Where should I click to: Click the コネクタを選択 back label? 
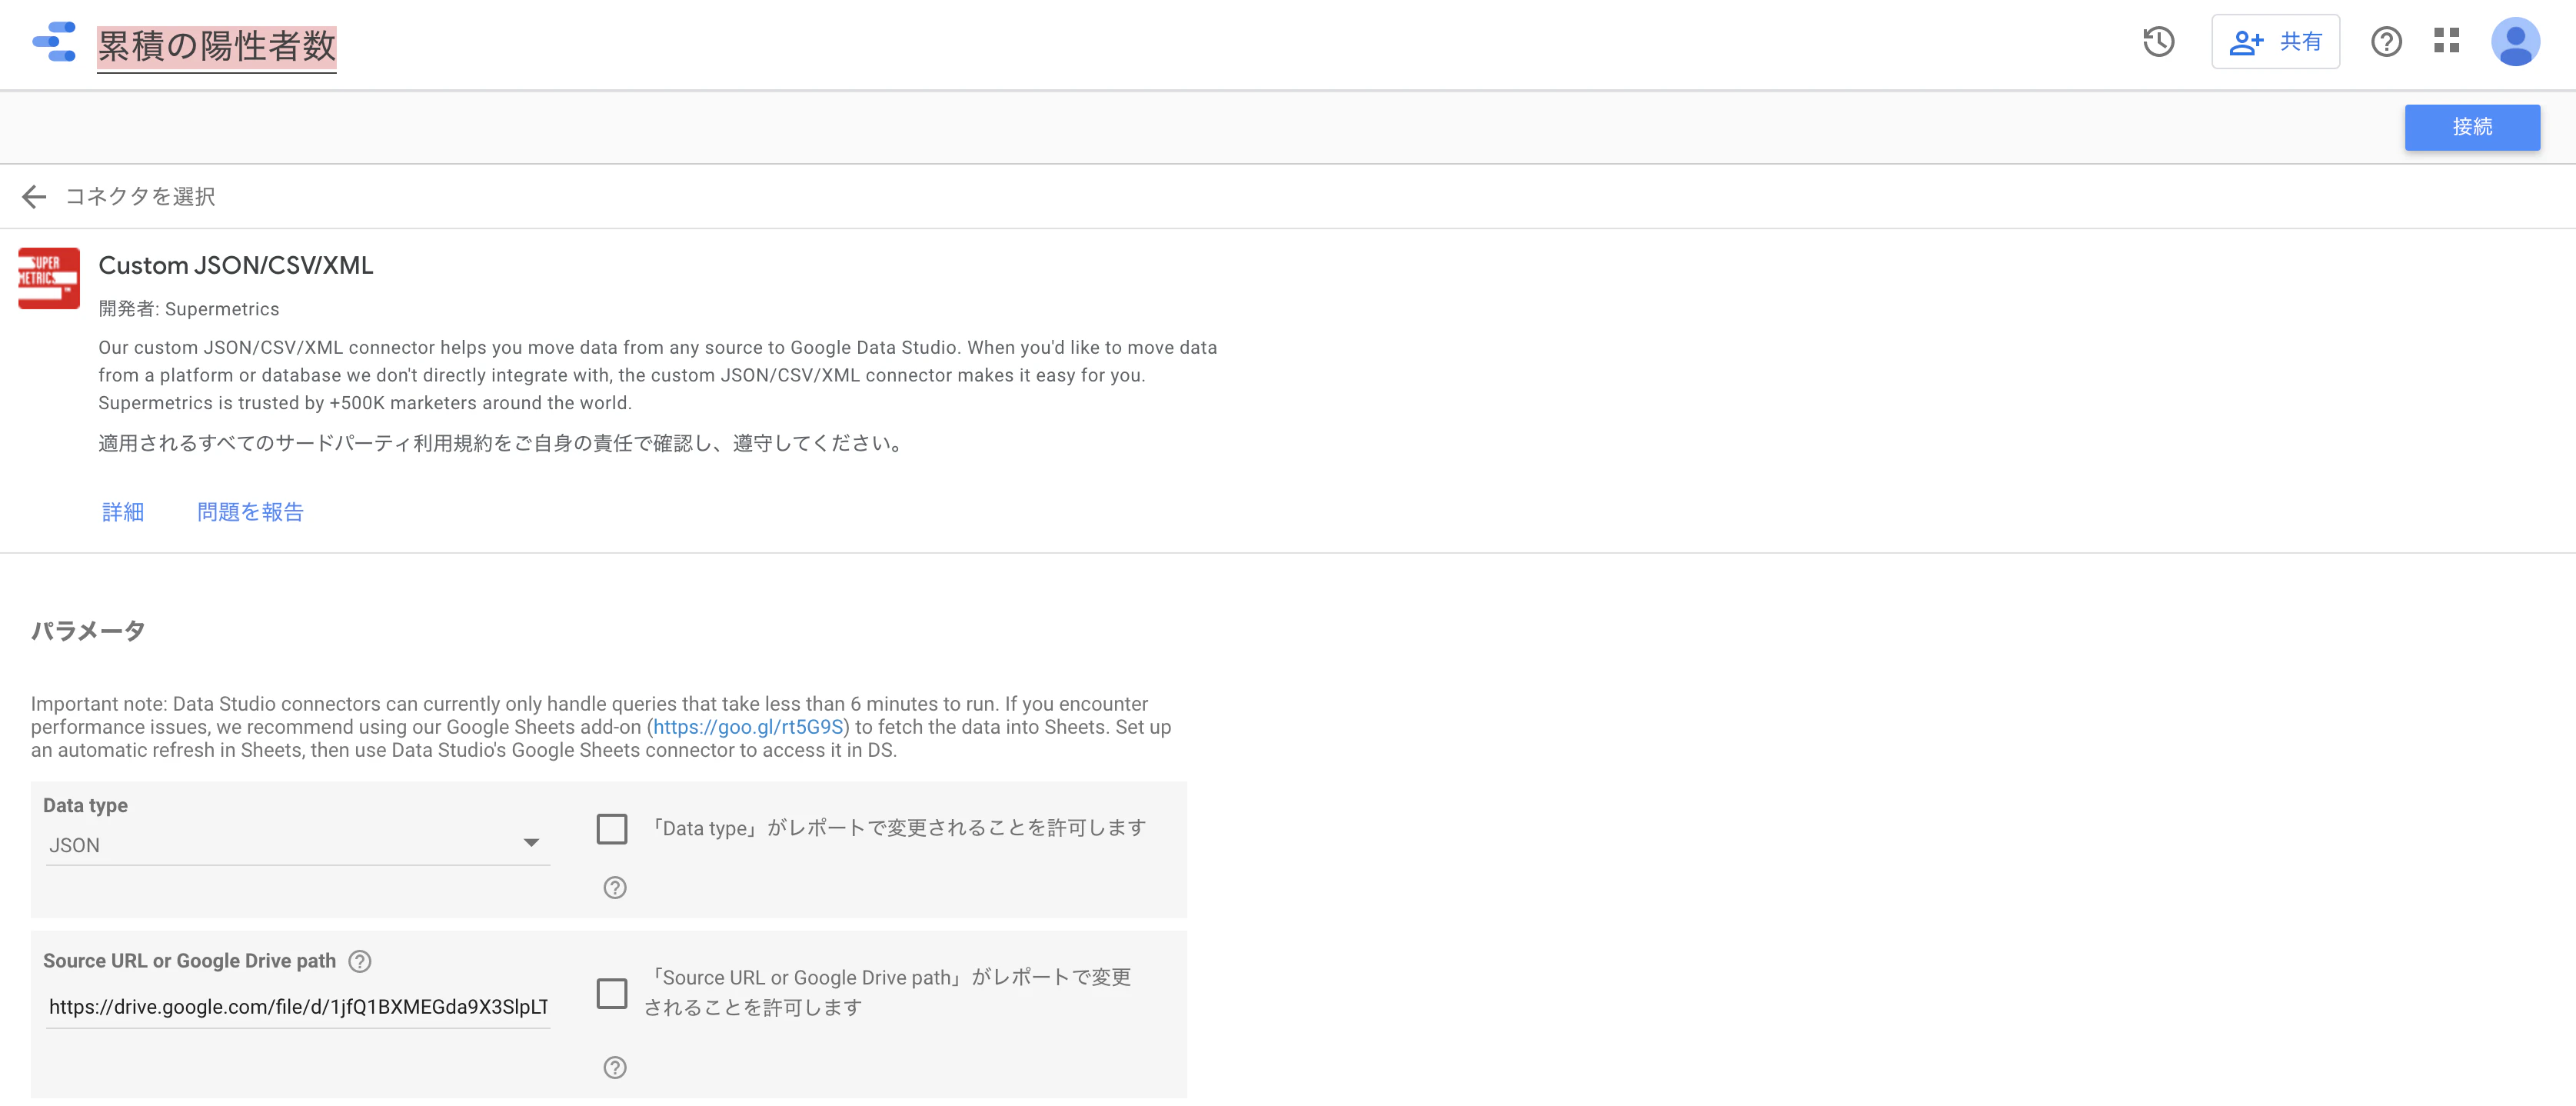click(x=140, y=197)
